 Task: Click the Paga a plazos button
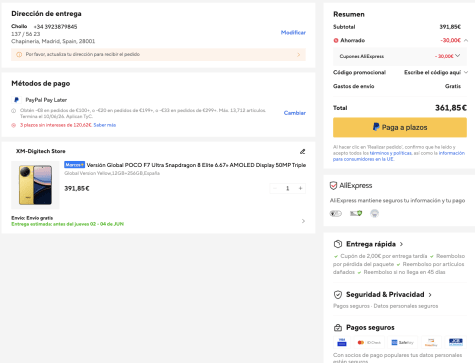click(400, 127)
